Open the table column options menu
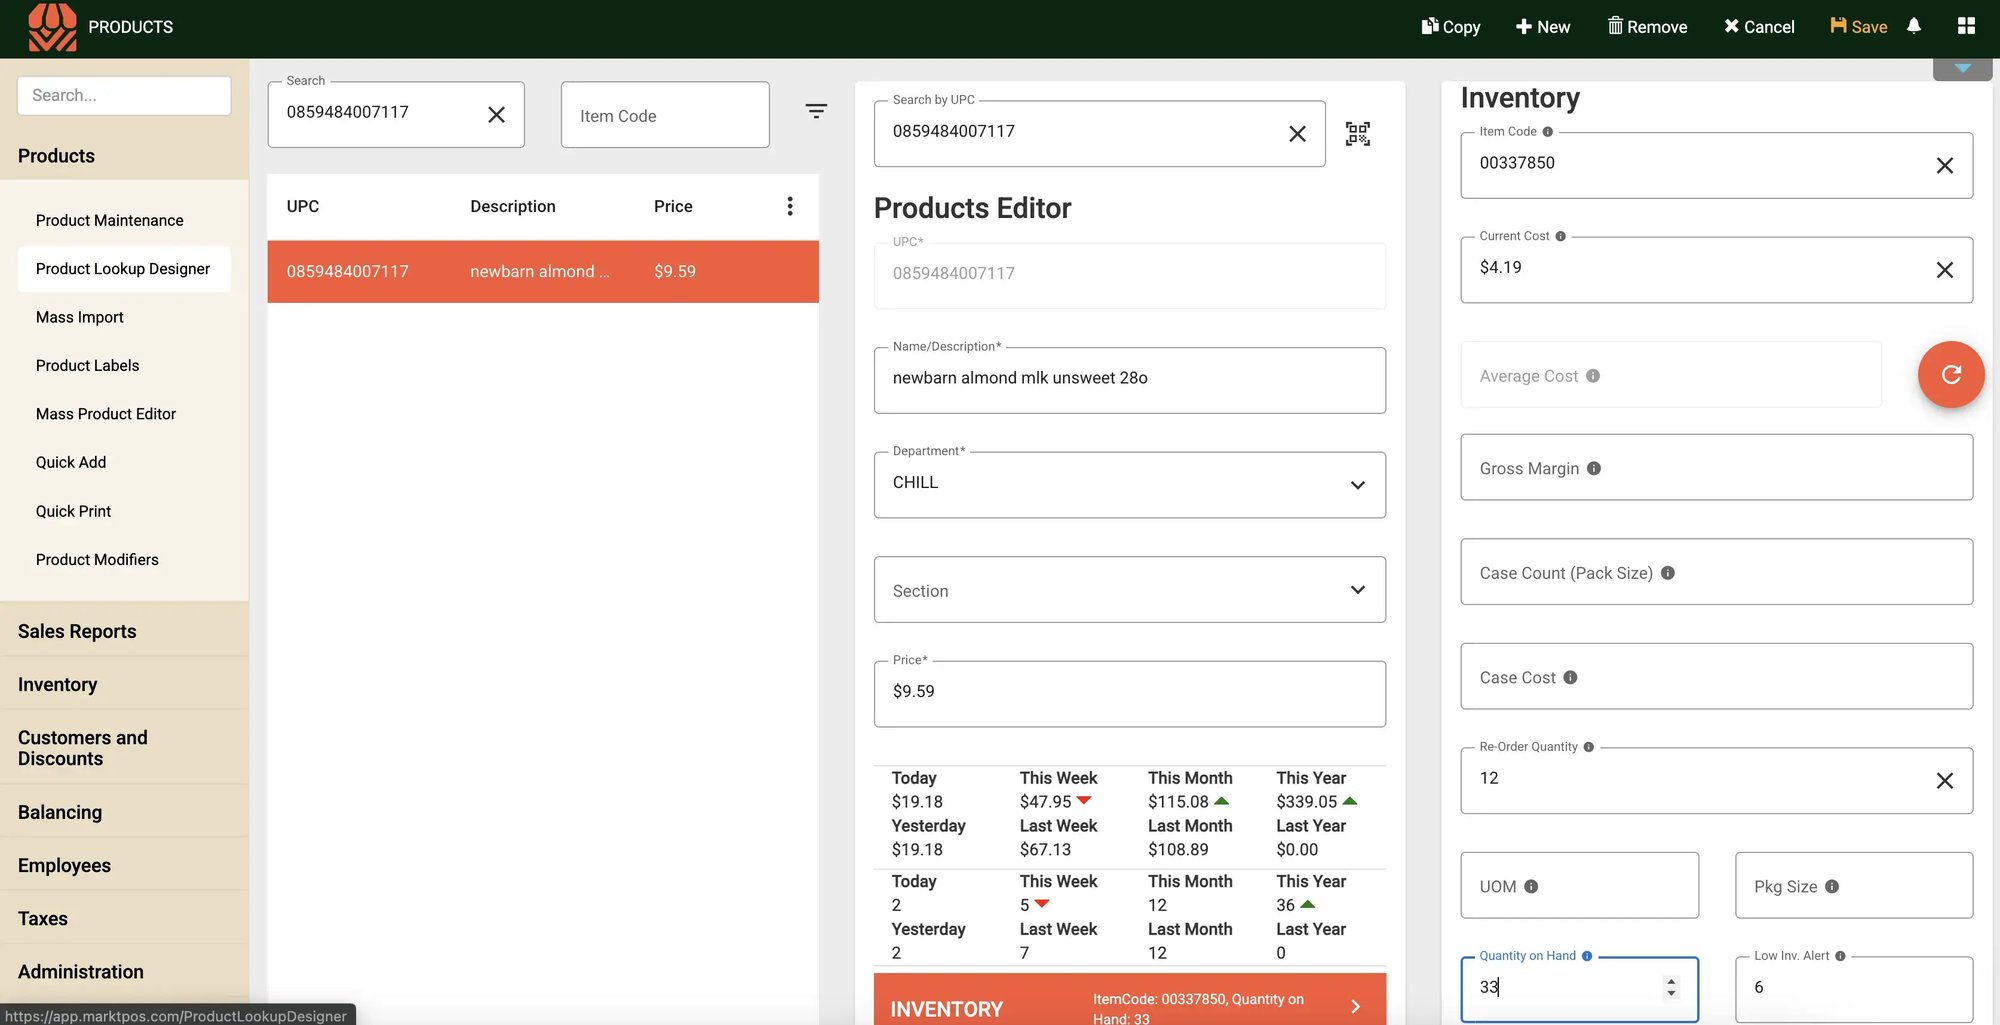The width and height of the screenshot is (2000, 1025). click(x=790, y=206)
